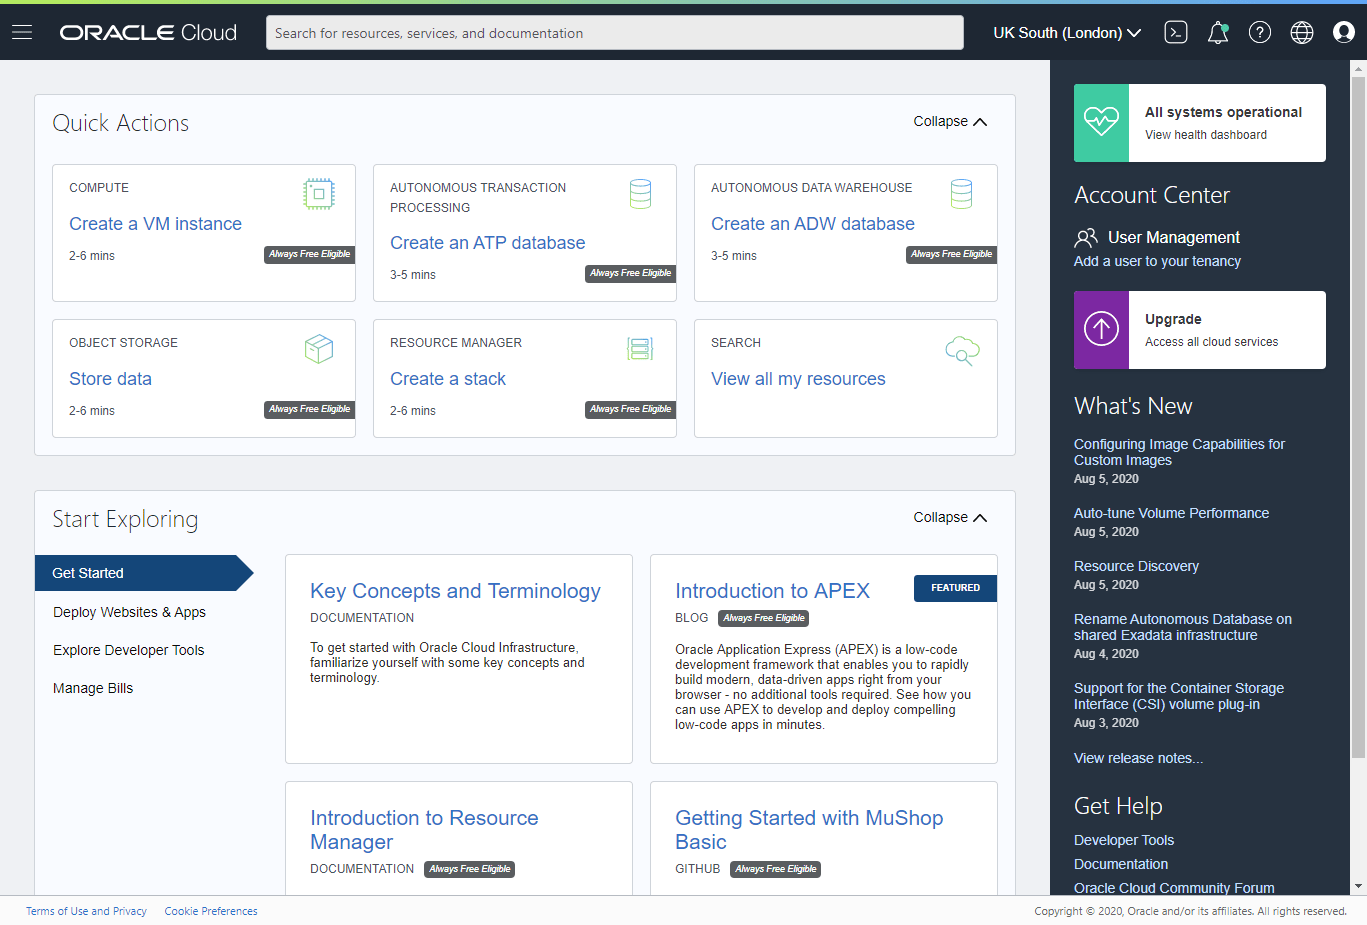Collapse the Start Exploring section
The image size is (1367, 925).
pos(948,517)
